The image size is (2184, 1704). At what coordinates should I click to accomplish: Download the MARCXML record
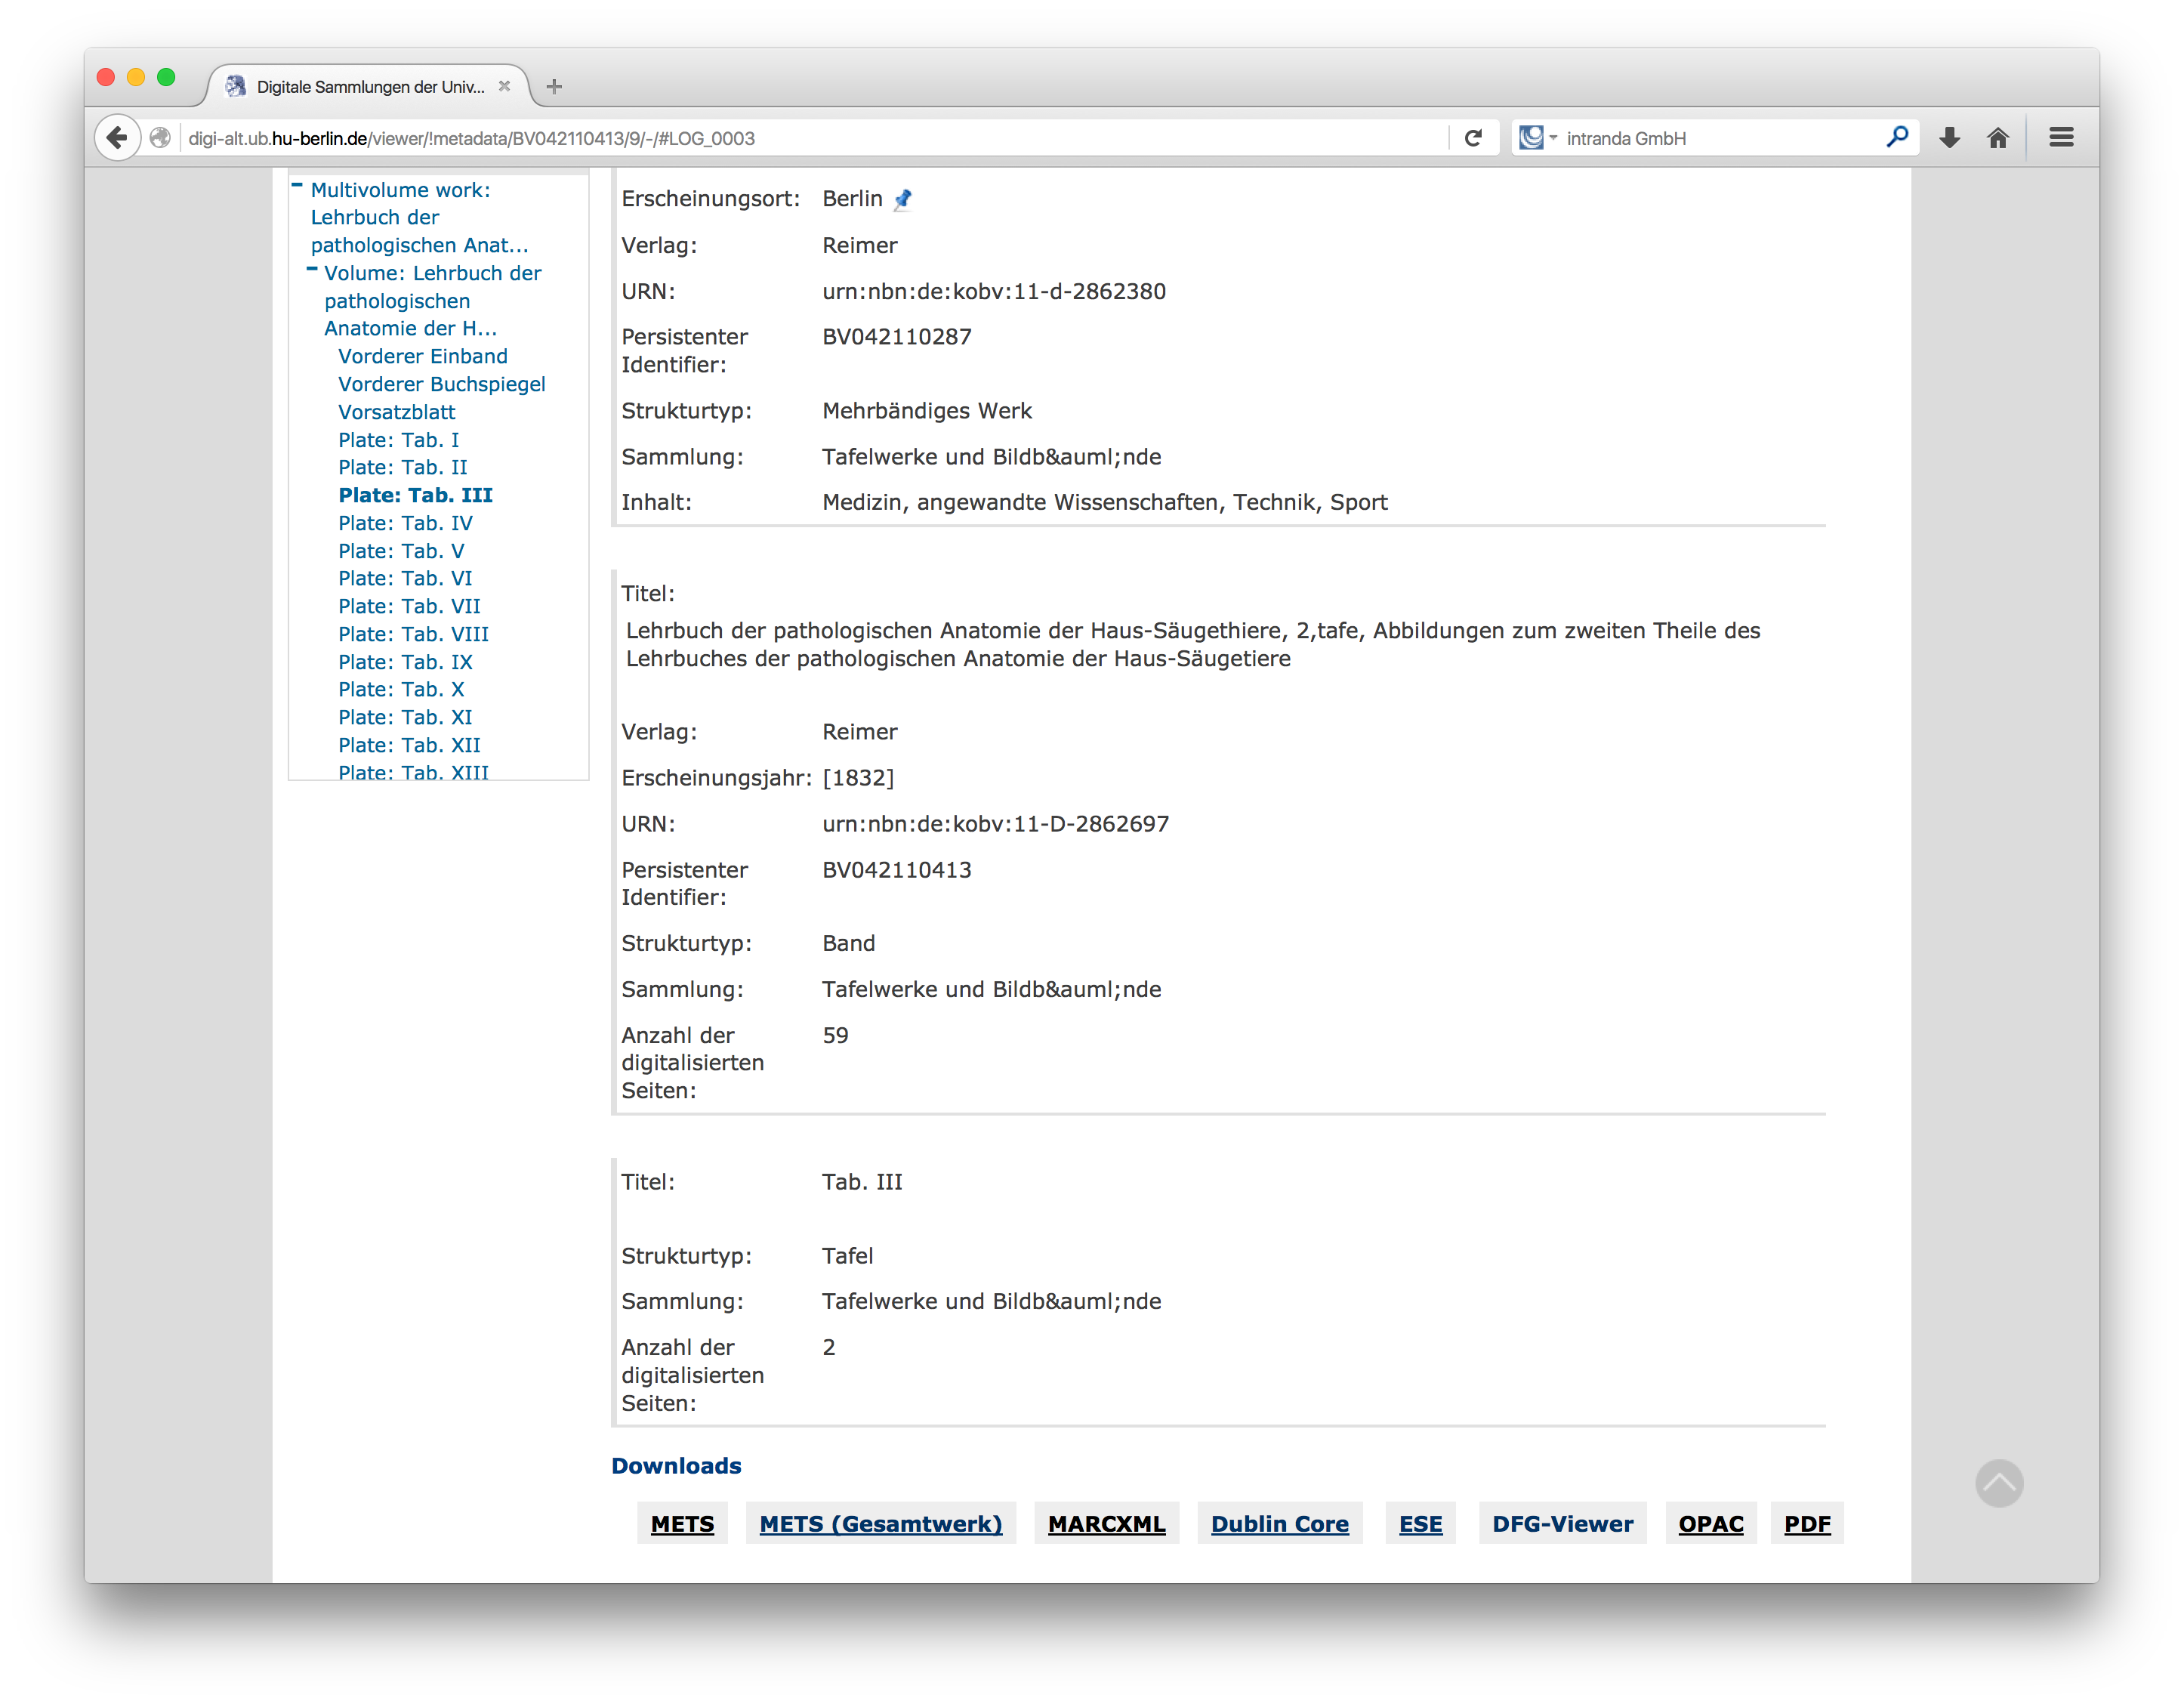pos(1106,1524)
